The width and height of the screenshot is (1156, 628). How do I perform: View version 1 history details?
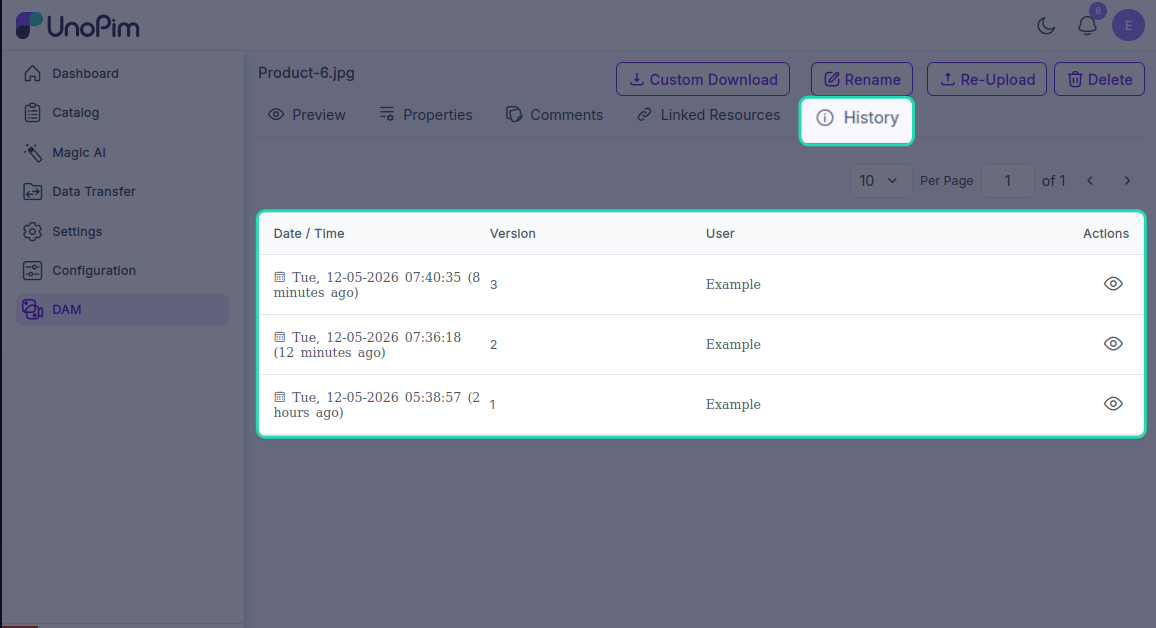click(x=1113, y=404)
